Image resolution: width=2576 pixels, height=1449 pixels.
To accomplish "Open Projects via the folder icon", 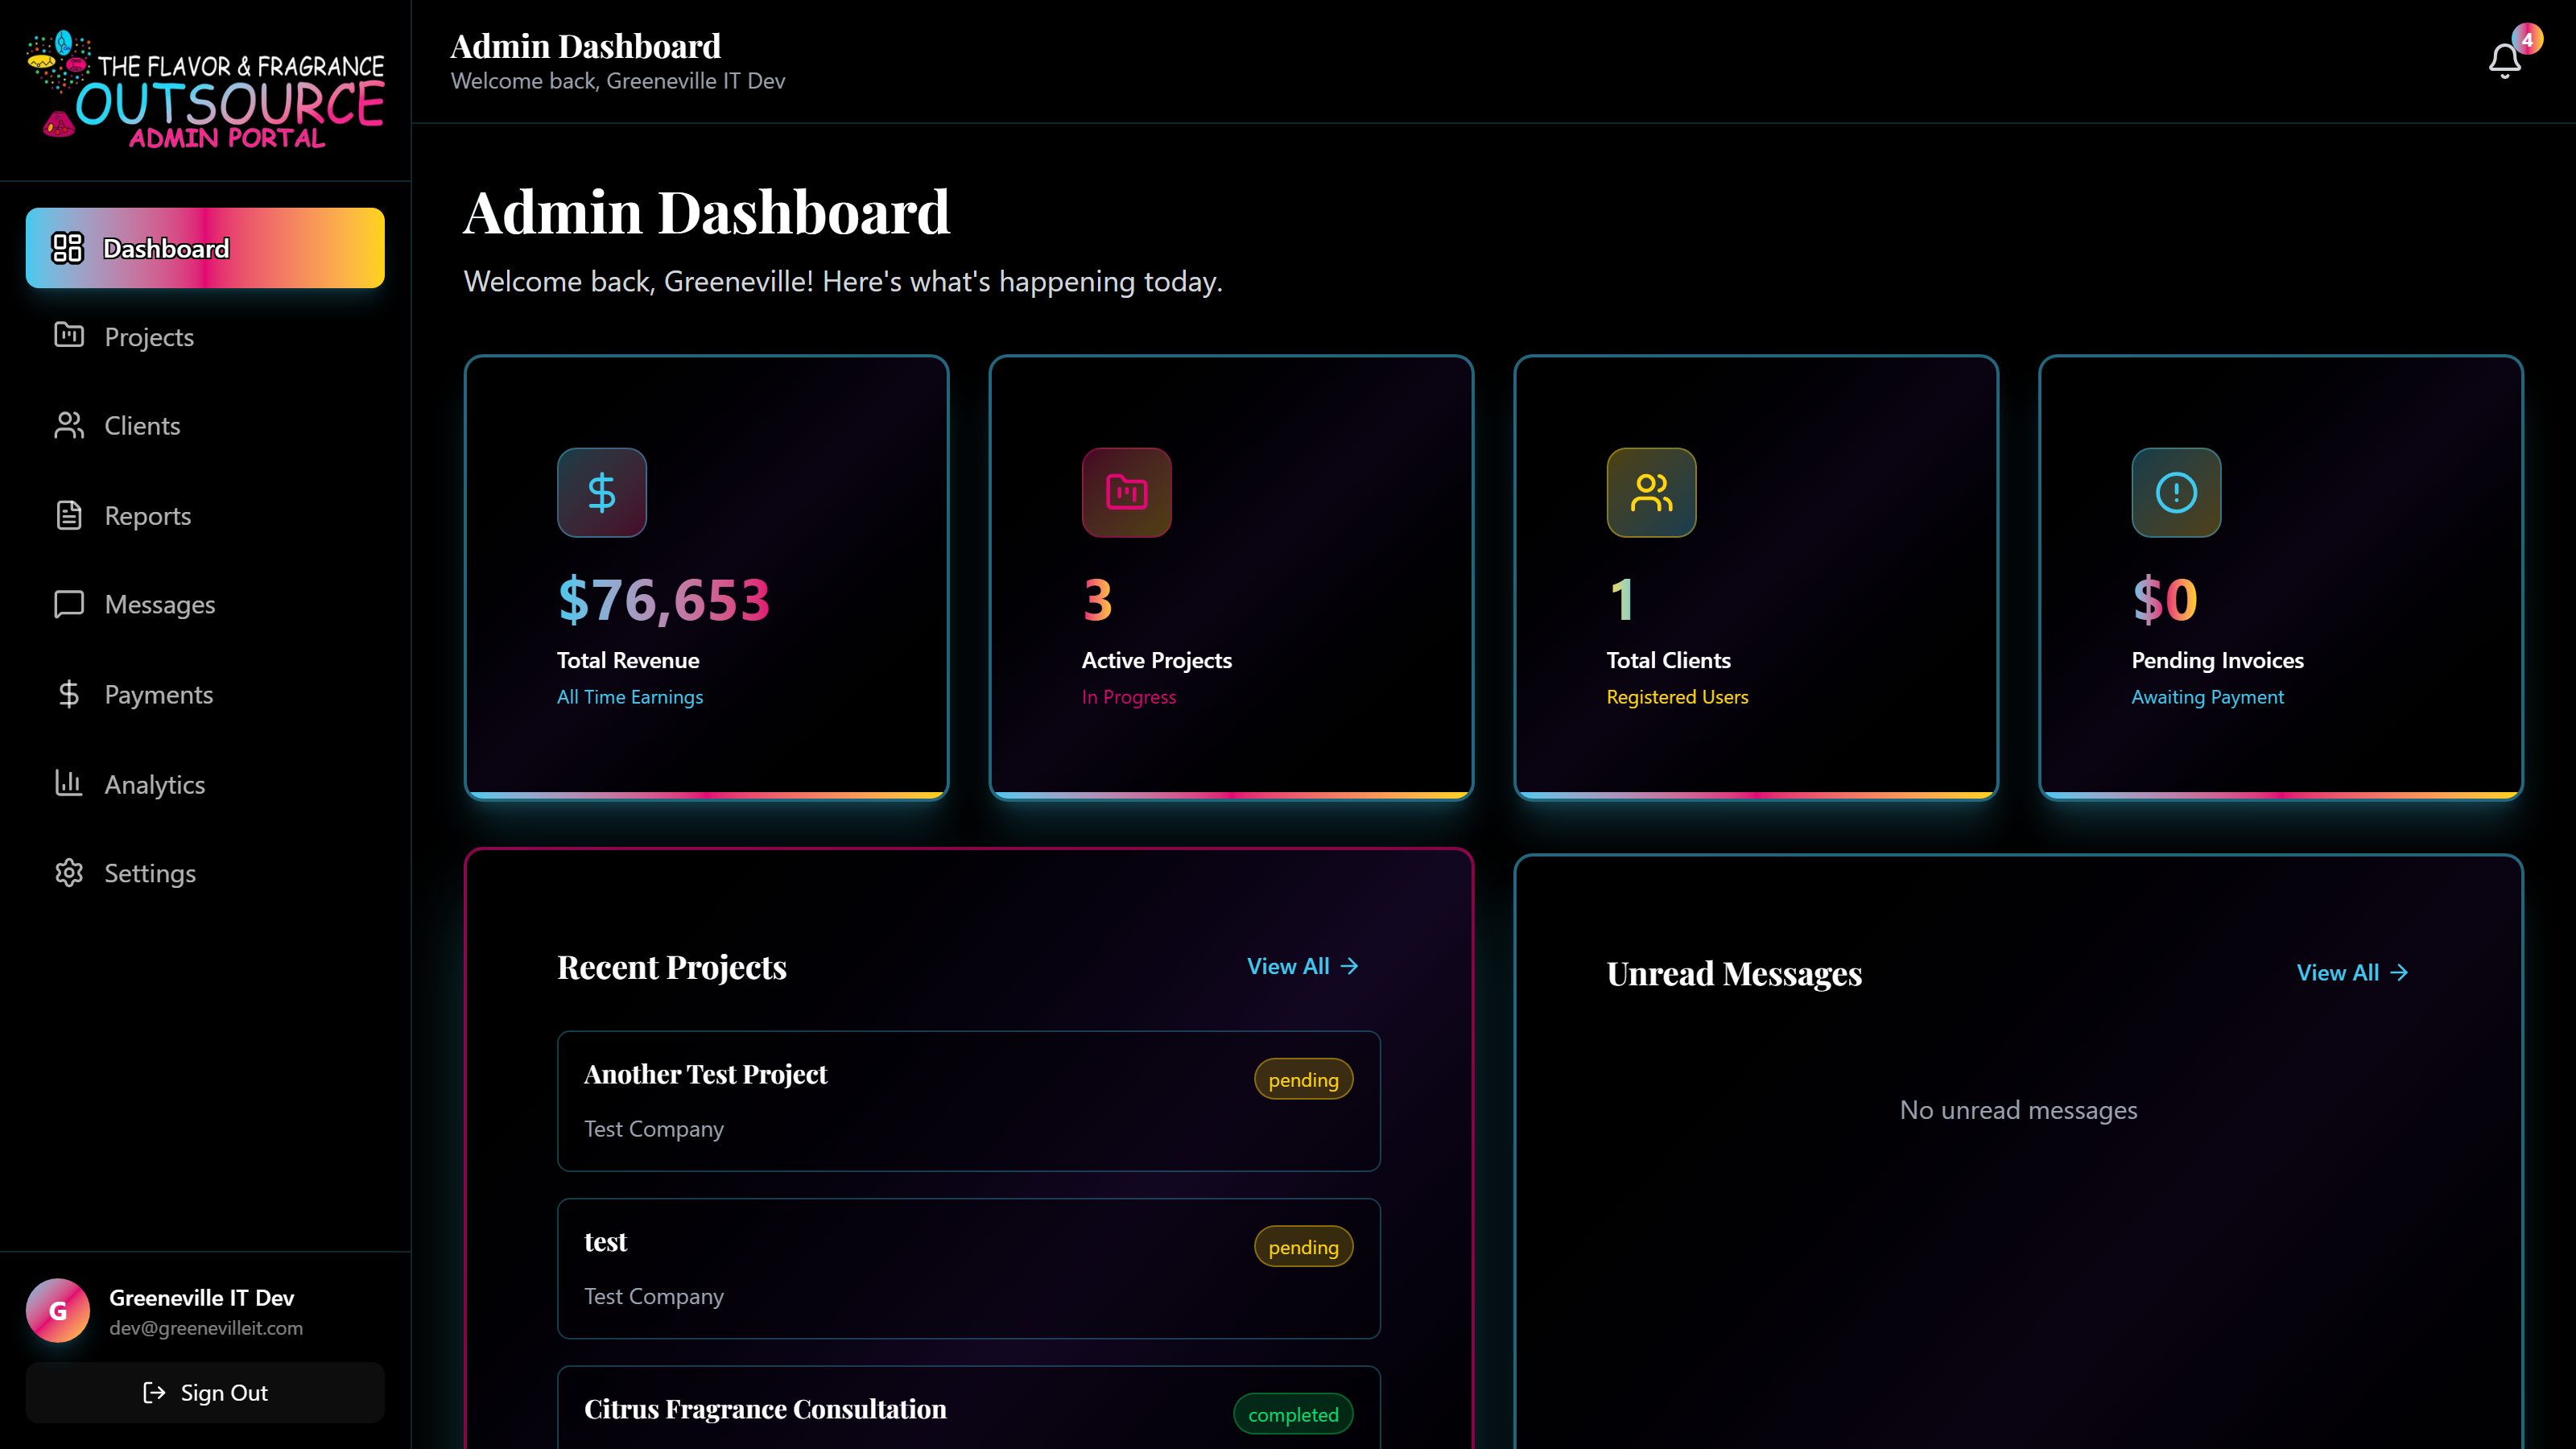I will click(x=68, y=337).
